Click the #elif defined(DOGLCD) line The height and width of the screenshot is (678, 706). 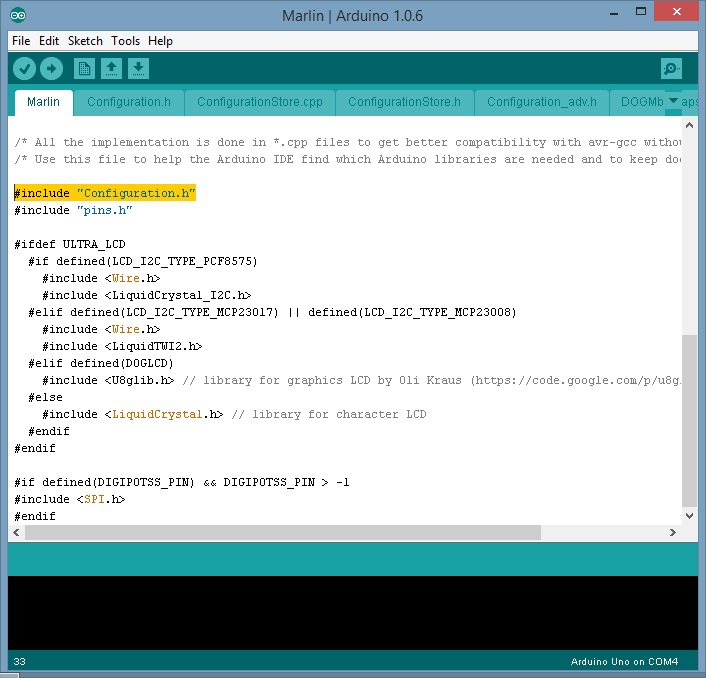[101, 363]
